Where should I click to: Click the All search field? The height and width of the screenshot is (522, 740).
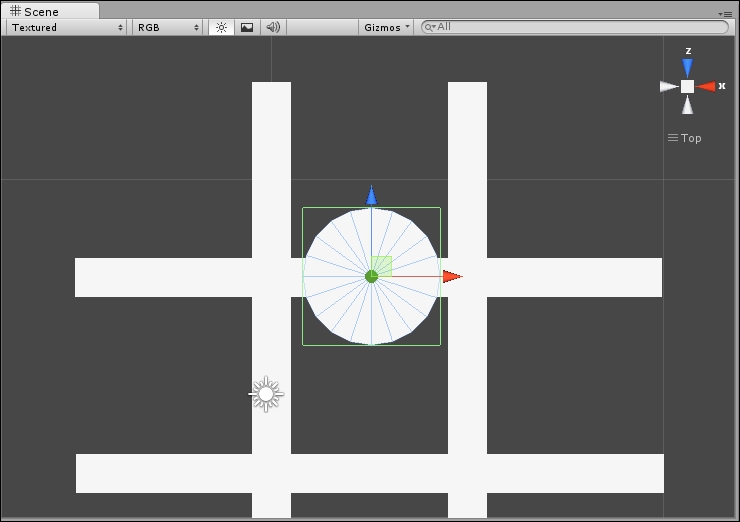tap(575, 27)
